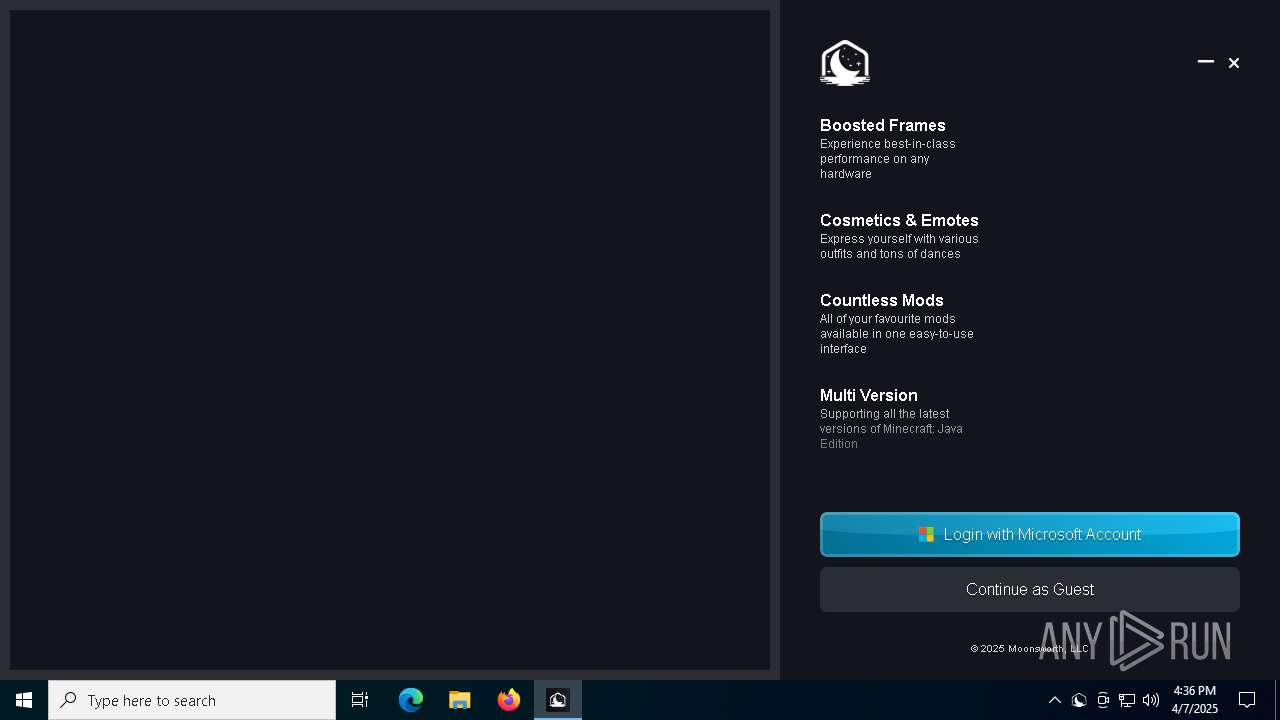Click the Lunar Client moon logo
The height and width of the screenshot is (720, 1280).
[x=845, y=63]
